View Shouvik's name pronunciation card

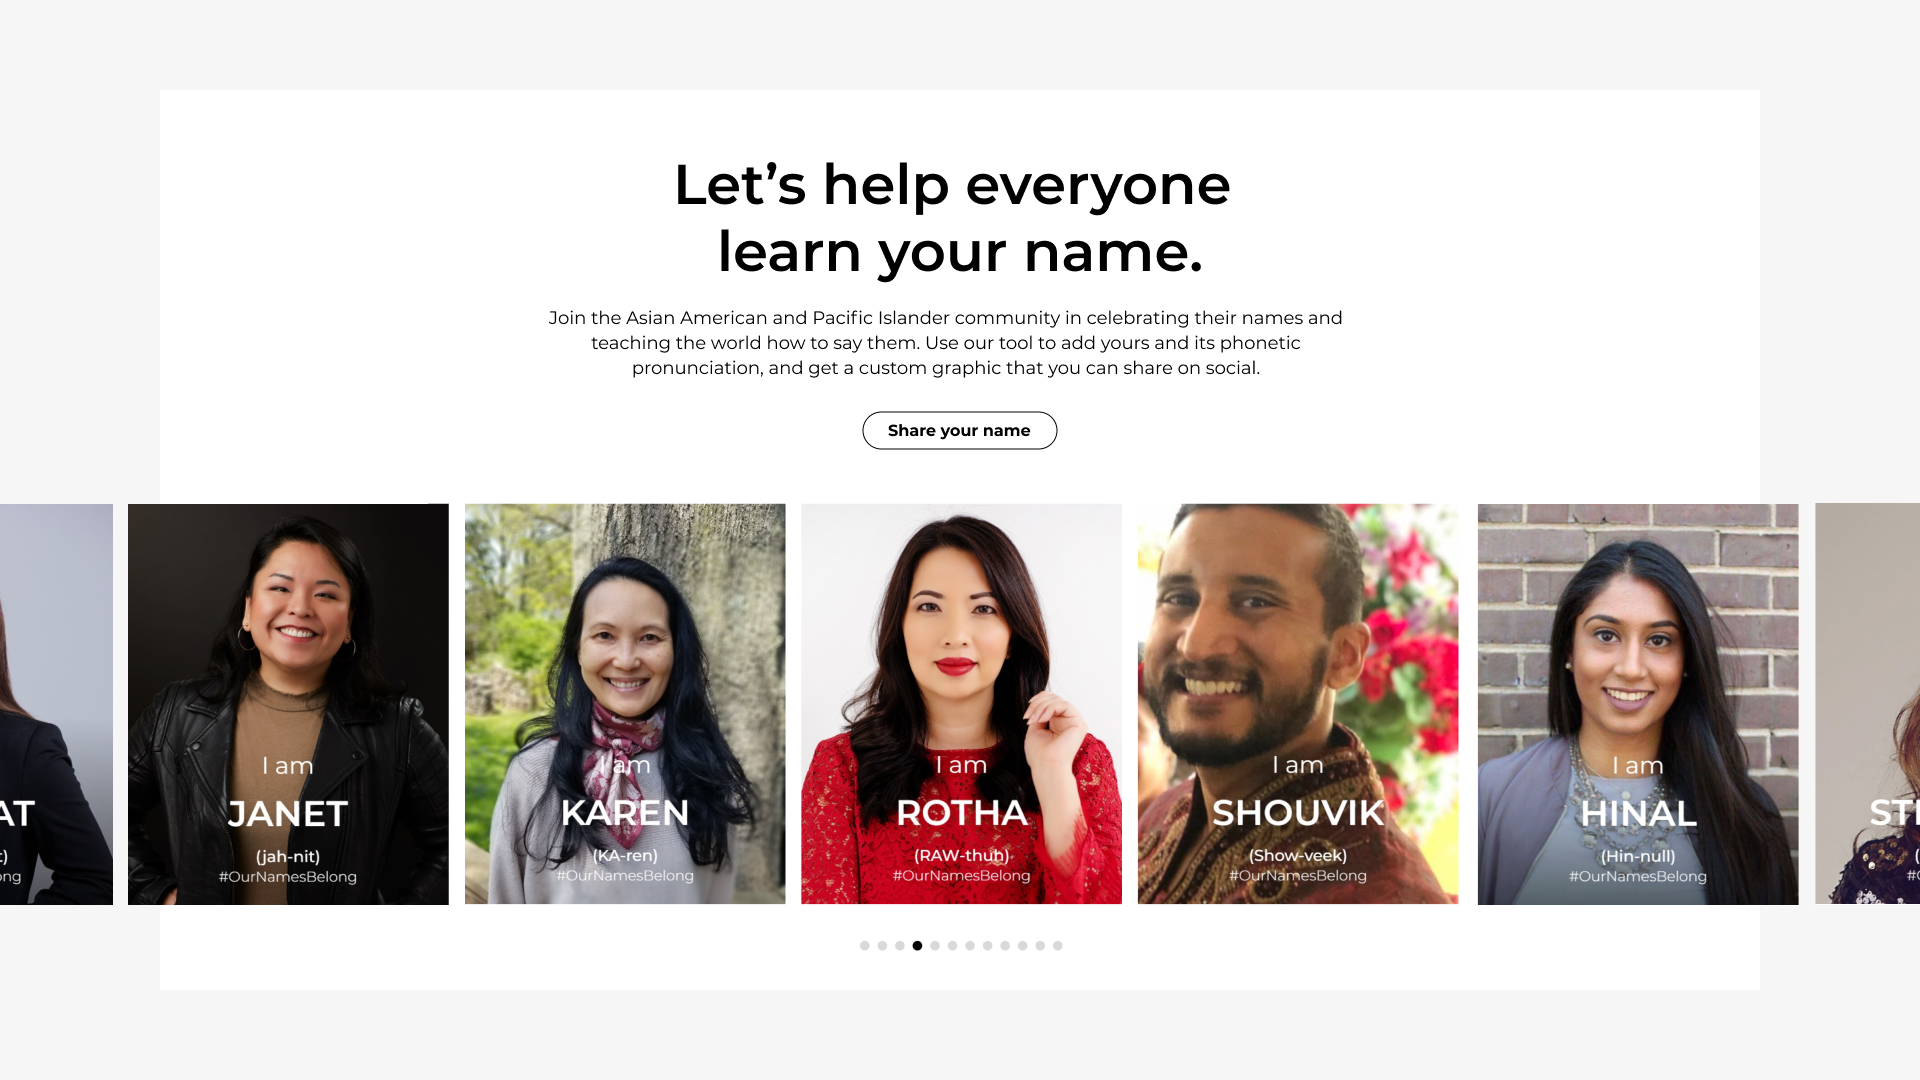(1298, 704)
